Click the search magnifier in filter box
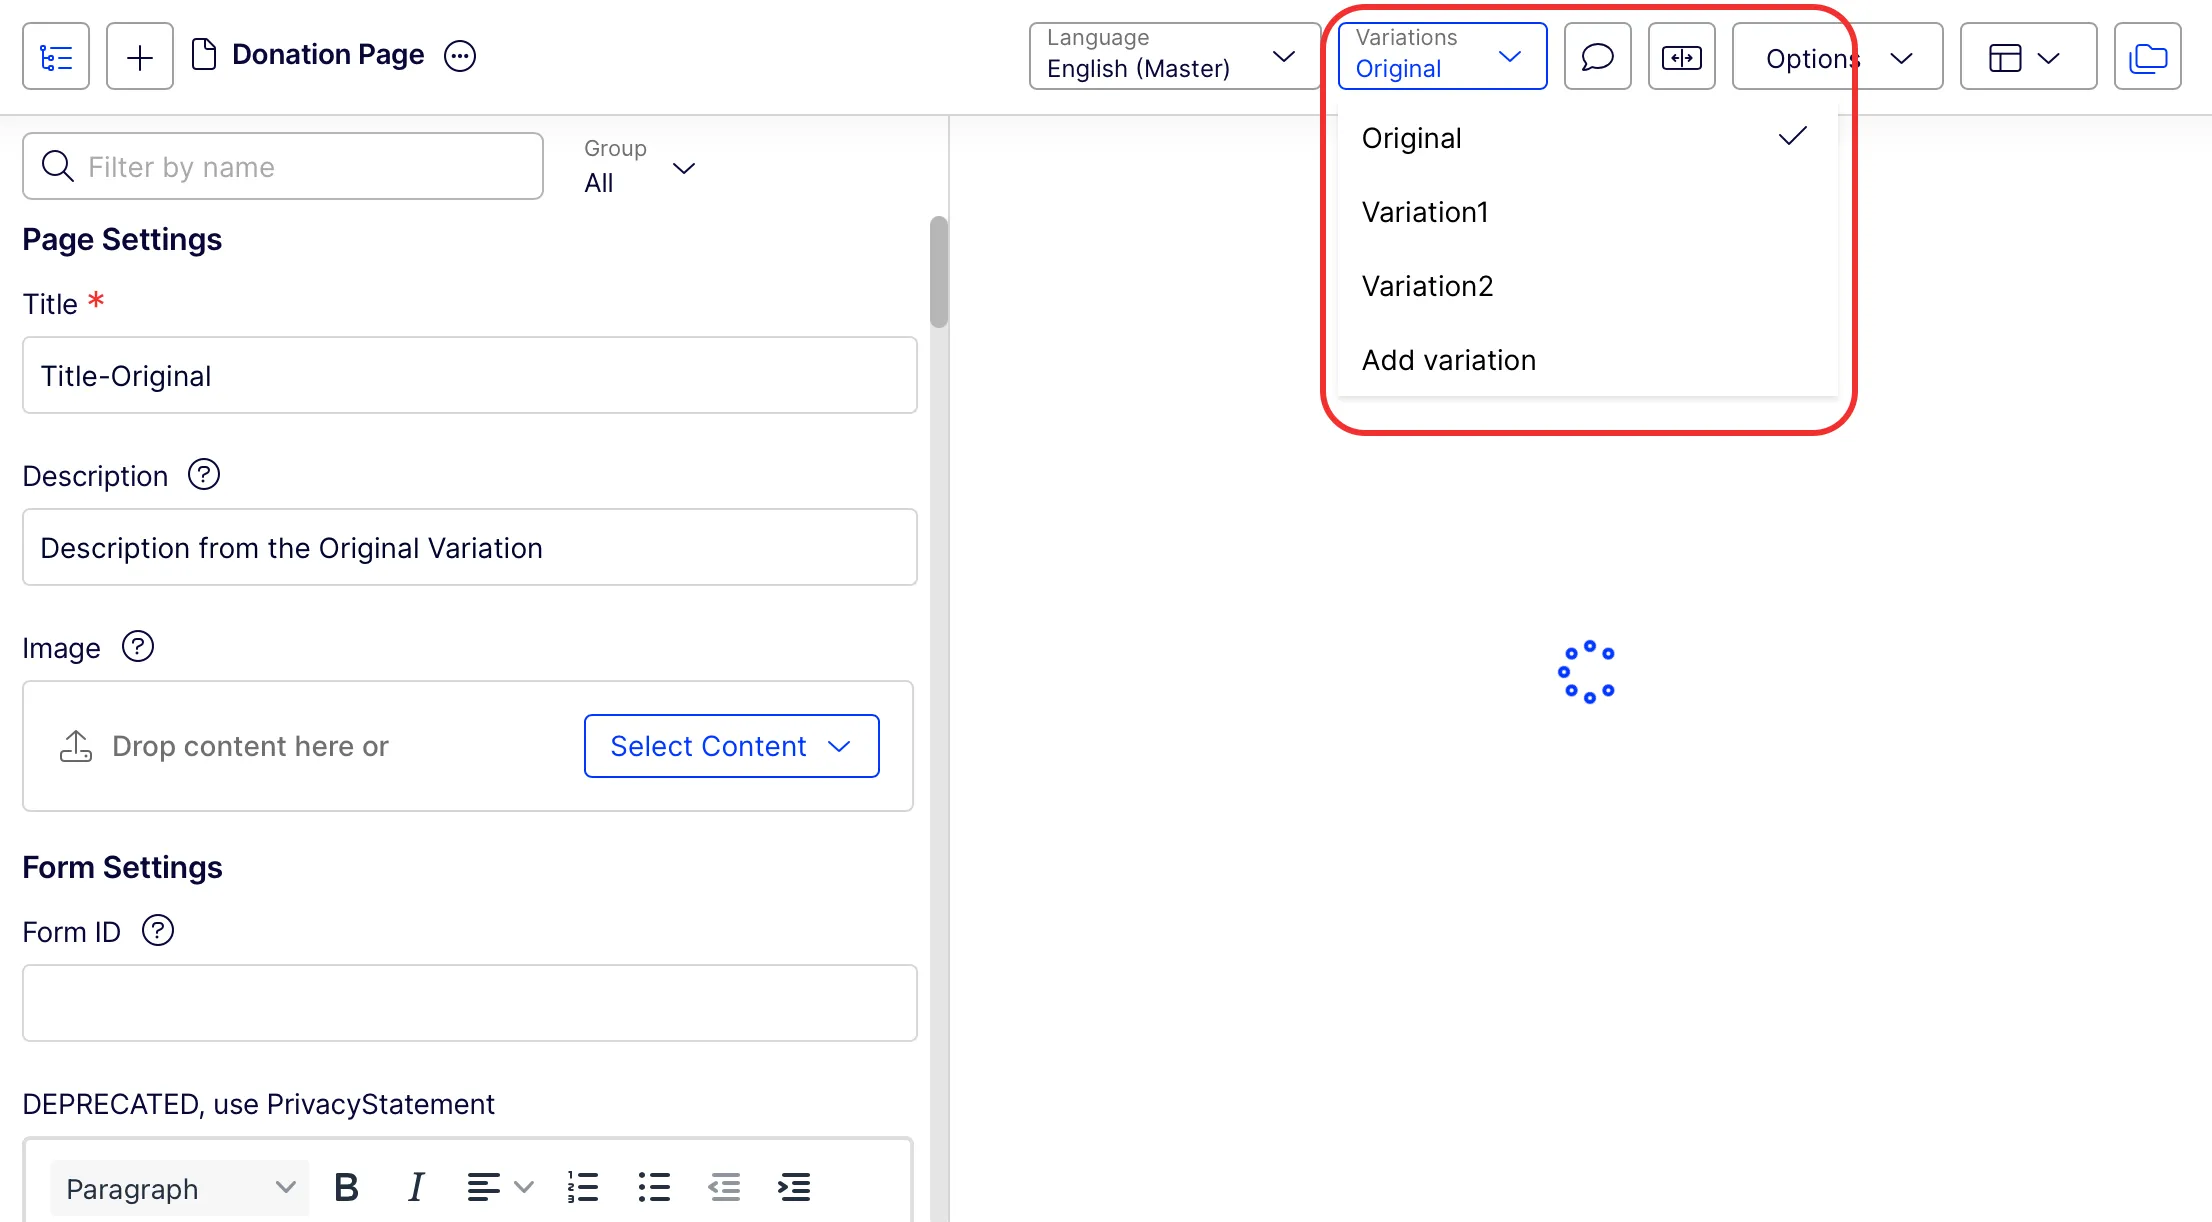 (x=58, y=166)
